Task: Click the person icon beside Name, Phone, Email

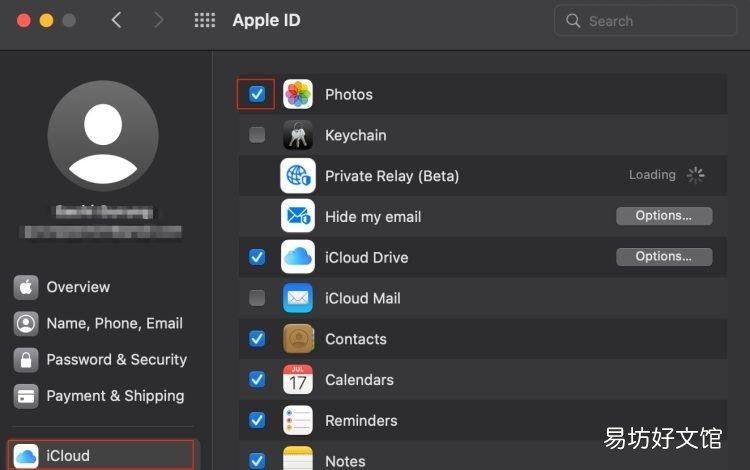Action: pyautogui.click(x=26, y=324)
